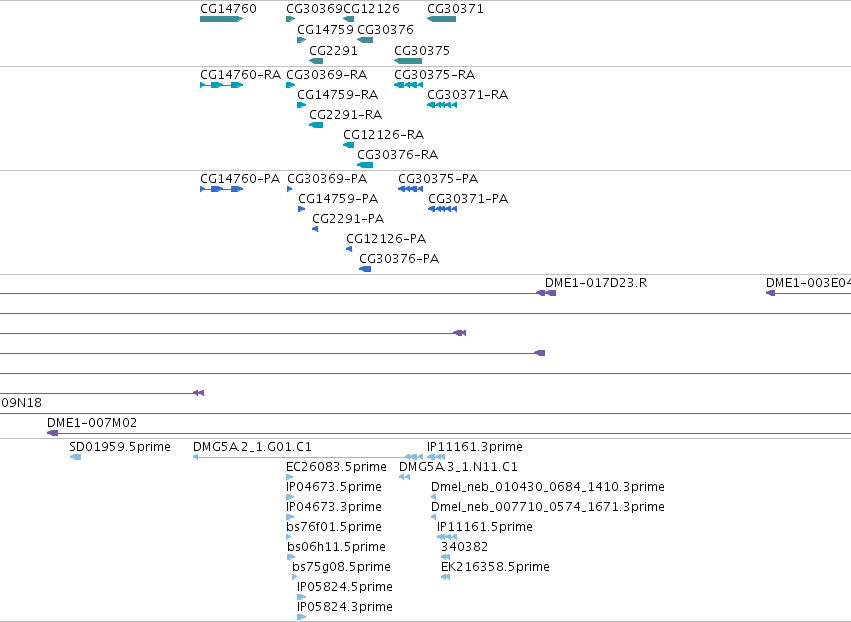Screen dimensions: 851x622
Task: Click the CG2291-PA protein label
Action: [348, 219]
